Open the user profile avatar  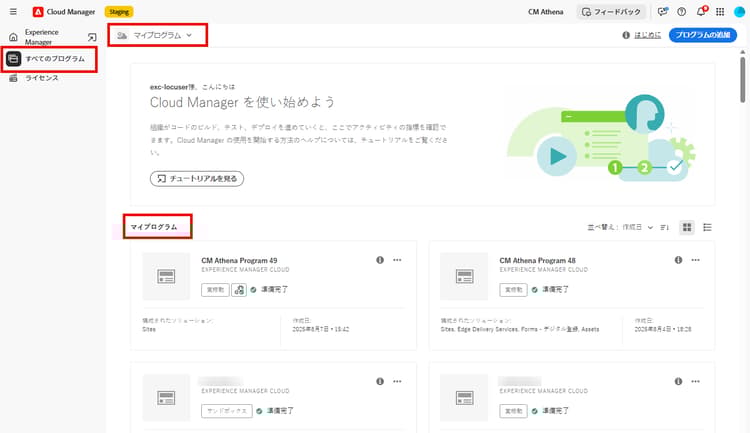739,11
